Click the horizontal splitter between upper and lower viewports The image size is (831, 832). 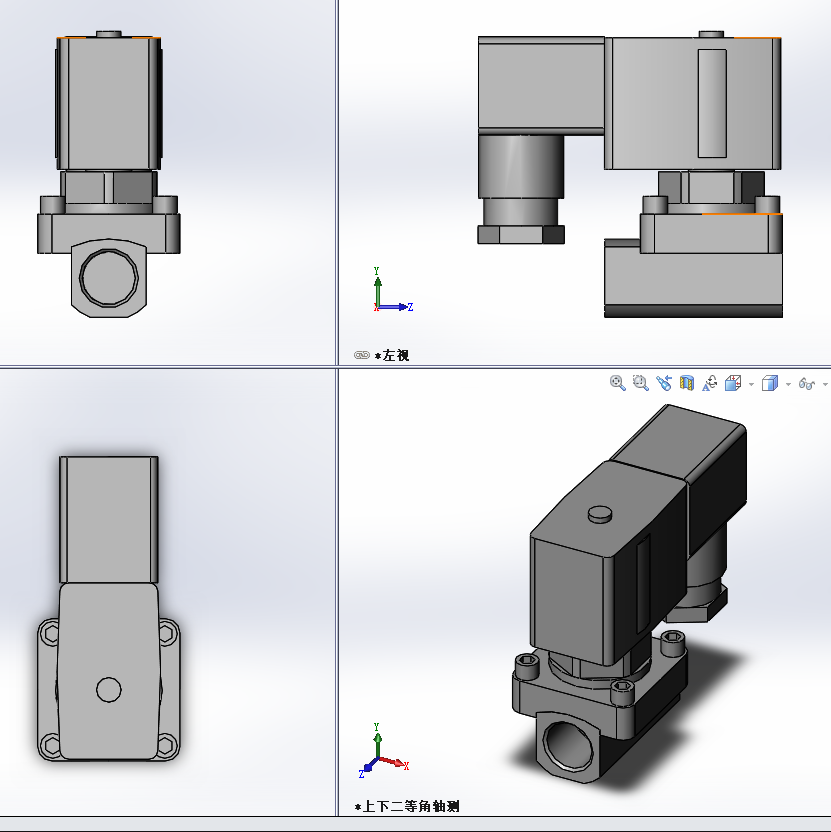[416, 366]
